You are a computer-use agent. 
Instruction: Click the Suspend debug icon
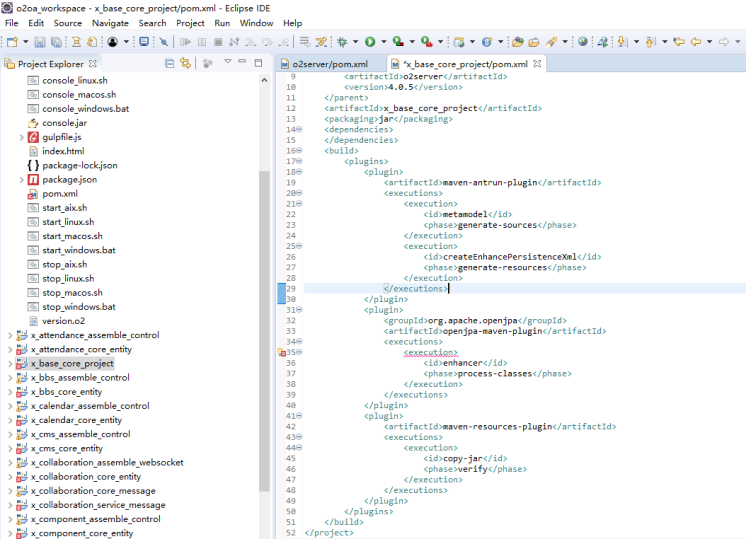[x=202, y=42]
